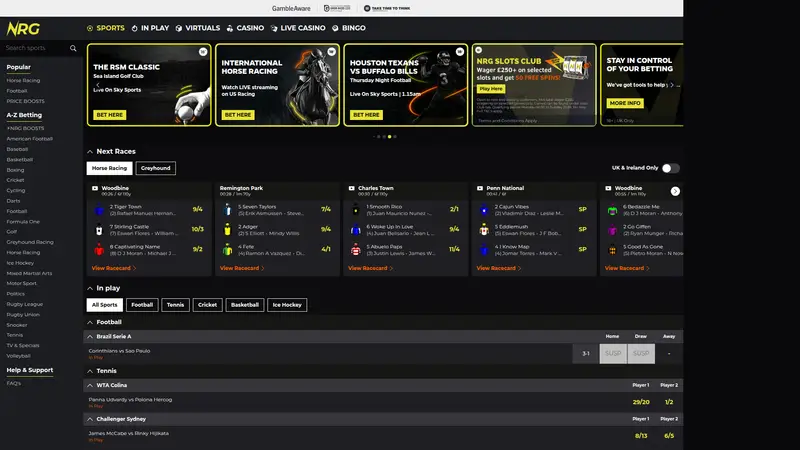The width and height of the screenshot is (800, 450).
Task: Click the info icon on RSM Classic banner
Action: (203, 52)
